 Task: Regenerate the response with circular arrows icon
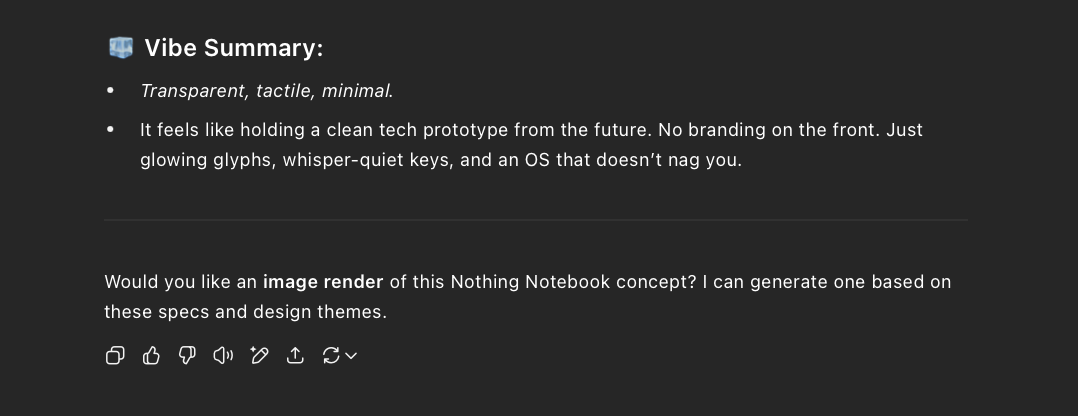[331, 355]
